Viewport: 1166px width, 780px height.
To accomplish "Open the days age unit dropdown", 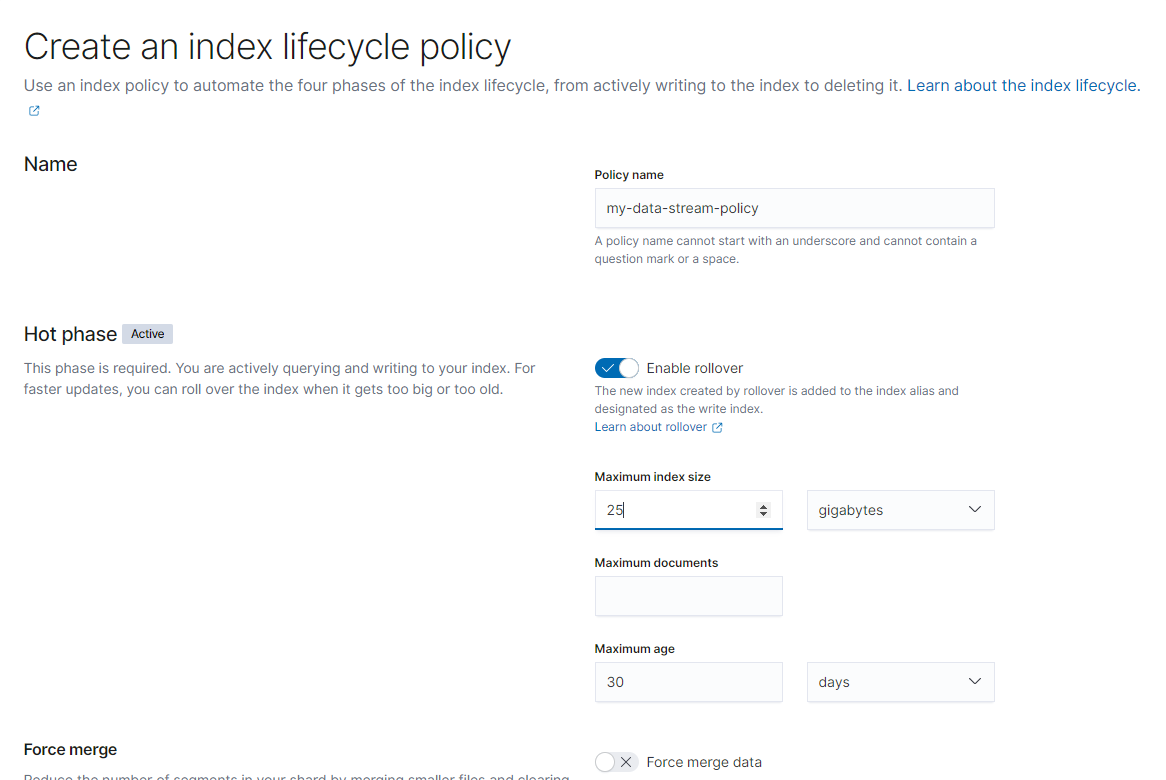I will 900,682.
